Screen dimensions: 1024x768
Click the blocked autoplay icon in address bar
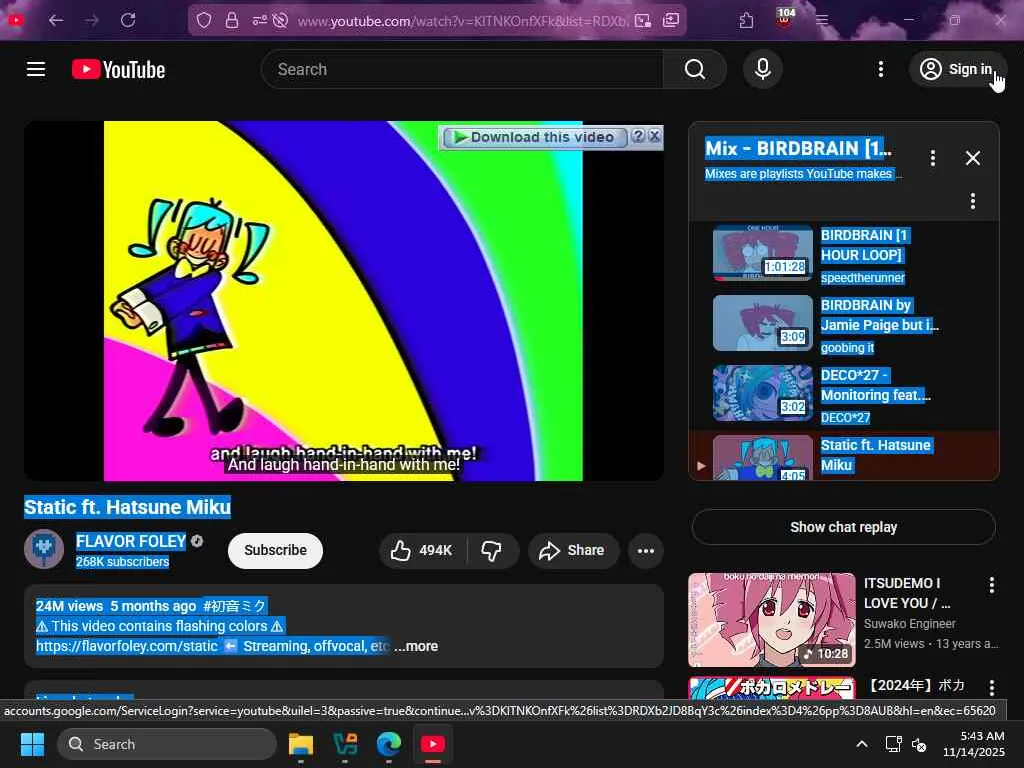pyautogui.click(x=280, y=21)
